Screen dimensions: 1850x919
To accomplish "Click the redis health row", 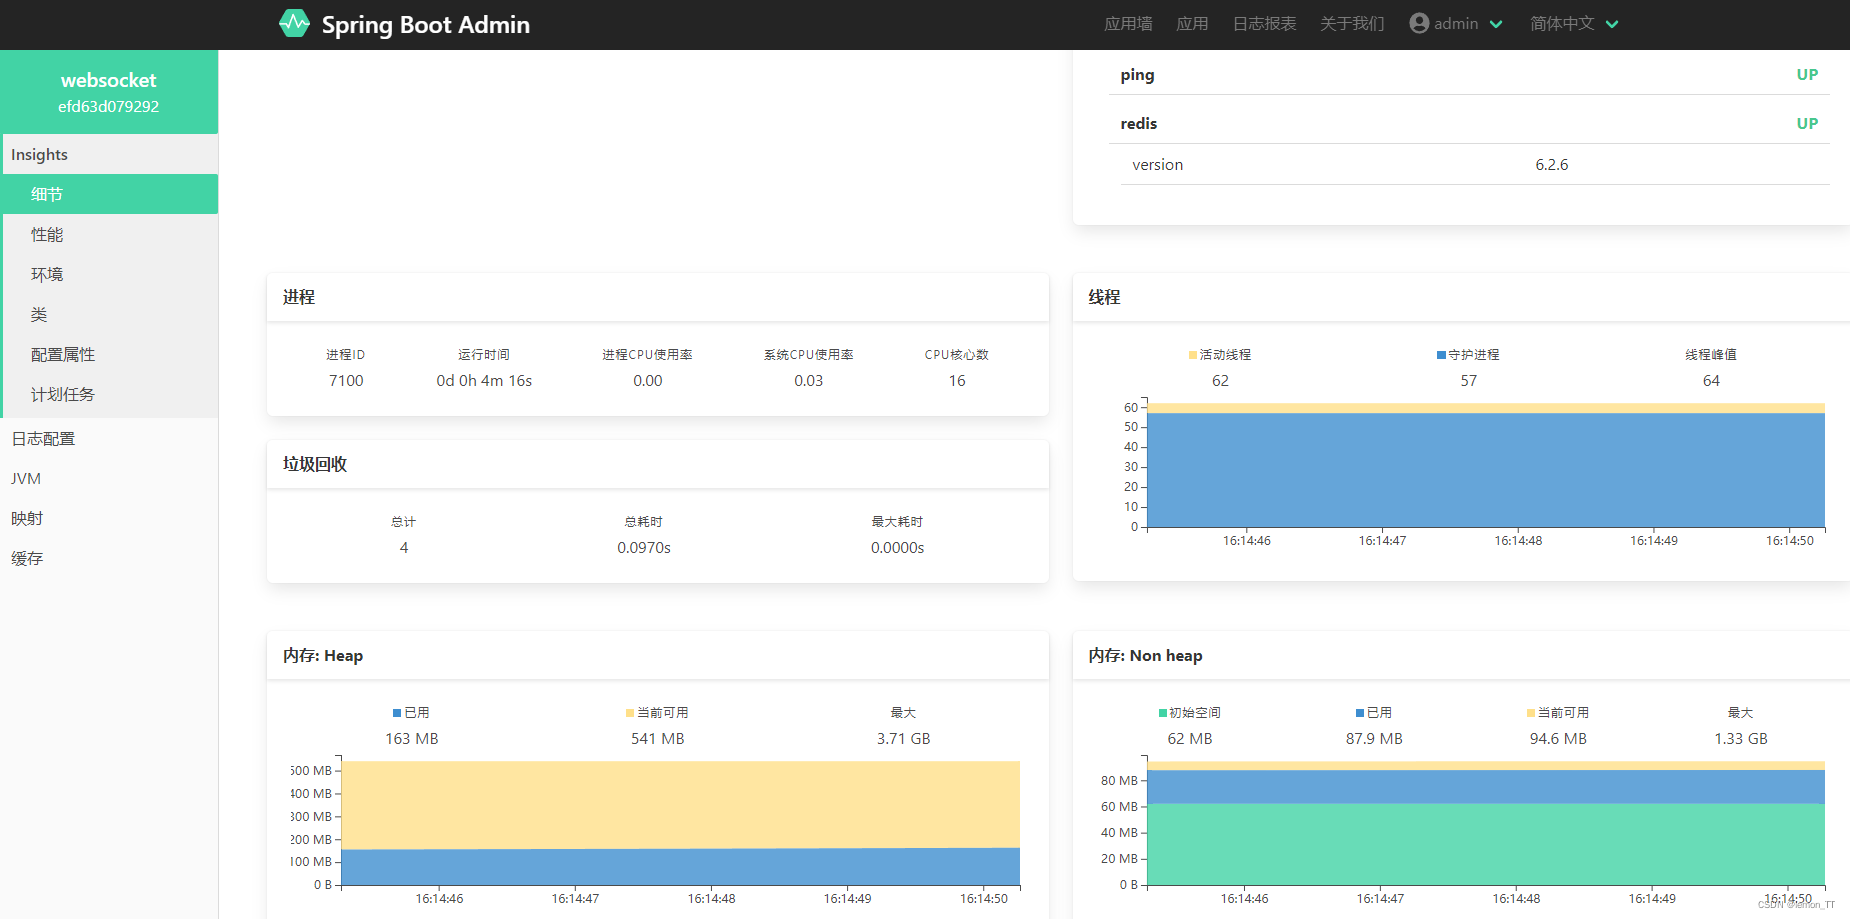I will pyautogui.click(x=1469, y=123).
